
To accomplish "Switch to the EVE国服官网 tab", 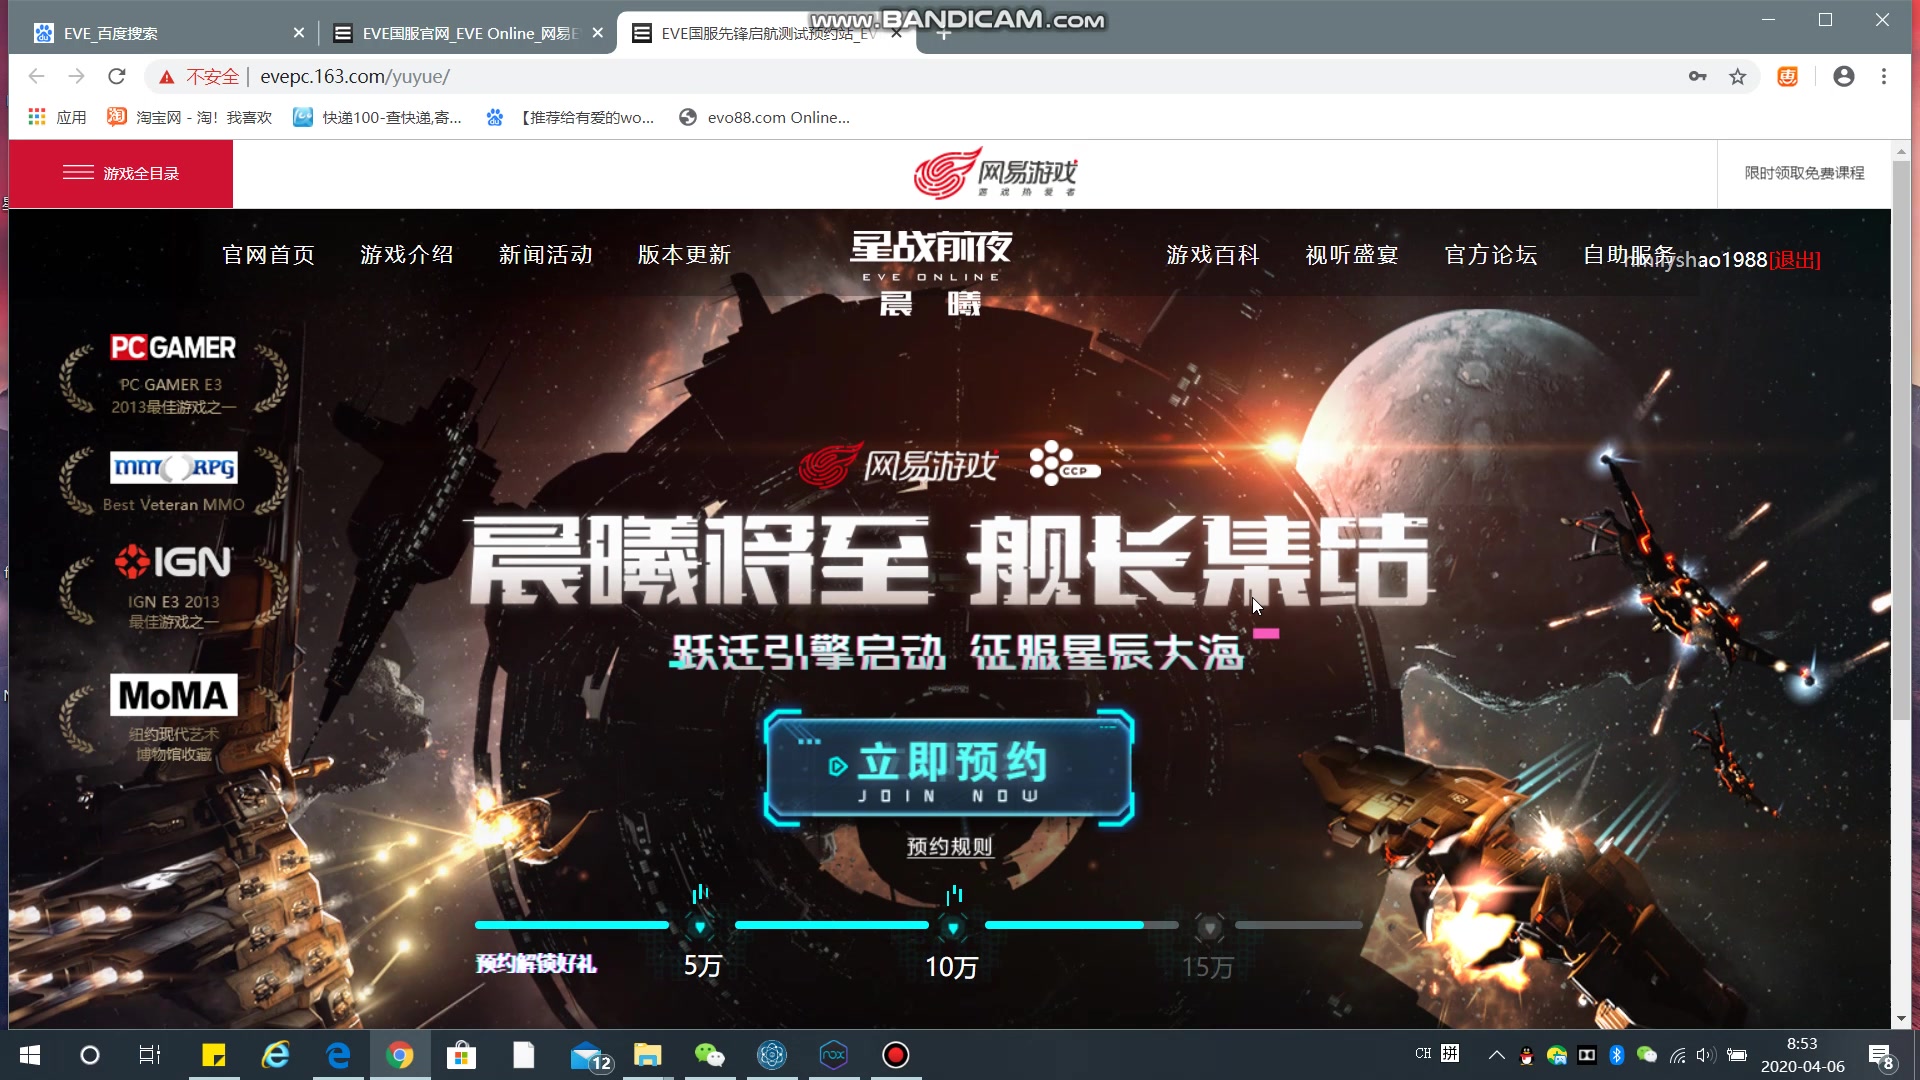I will coord(465,34).
